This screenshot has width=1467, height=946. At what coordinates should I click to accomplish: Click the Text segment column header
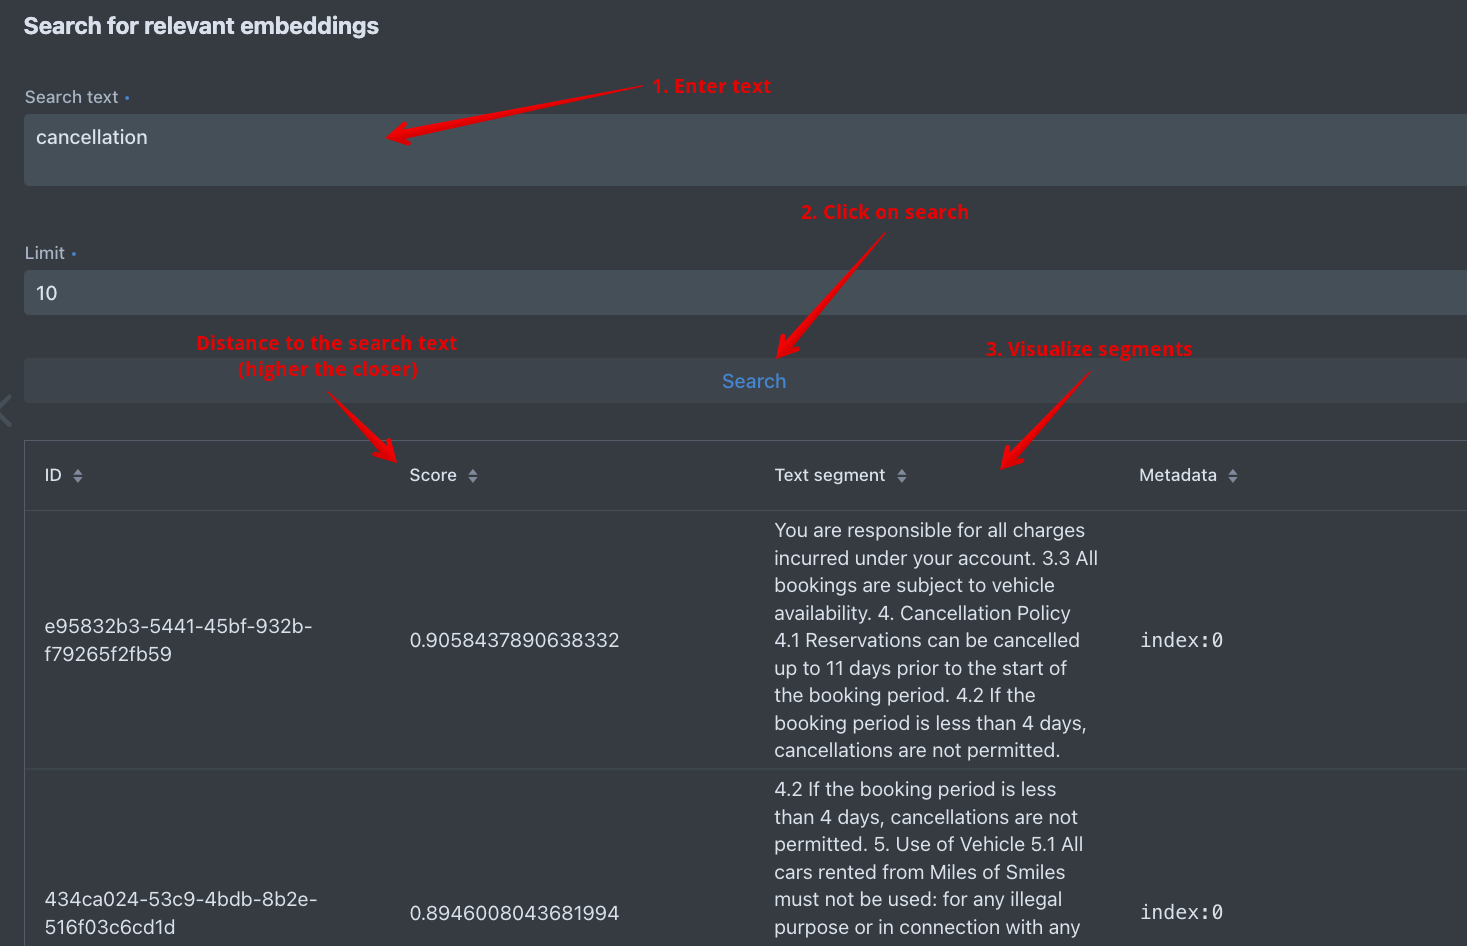coord(829,475)
